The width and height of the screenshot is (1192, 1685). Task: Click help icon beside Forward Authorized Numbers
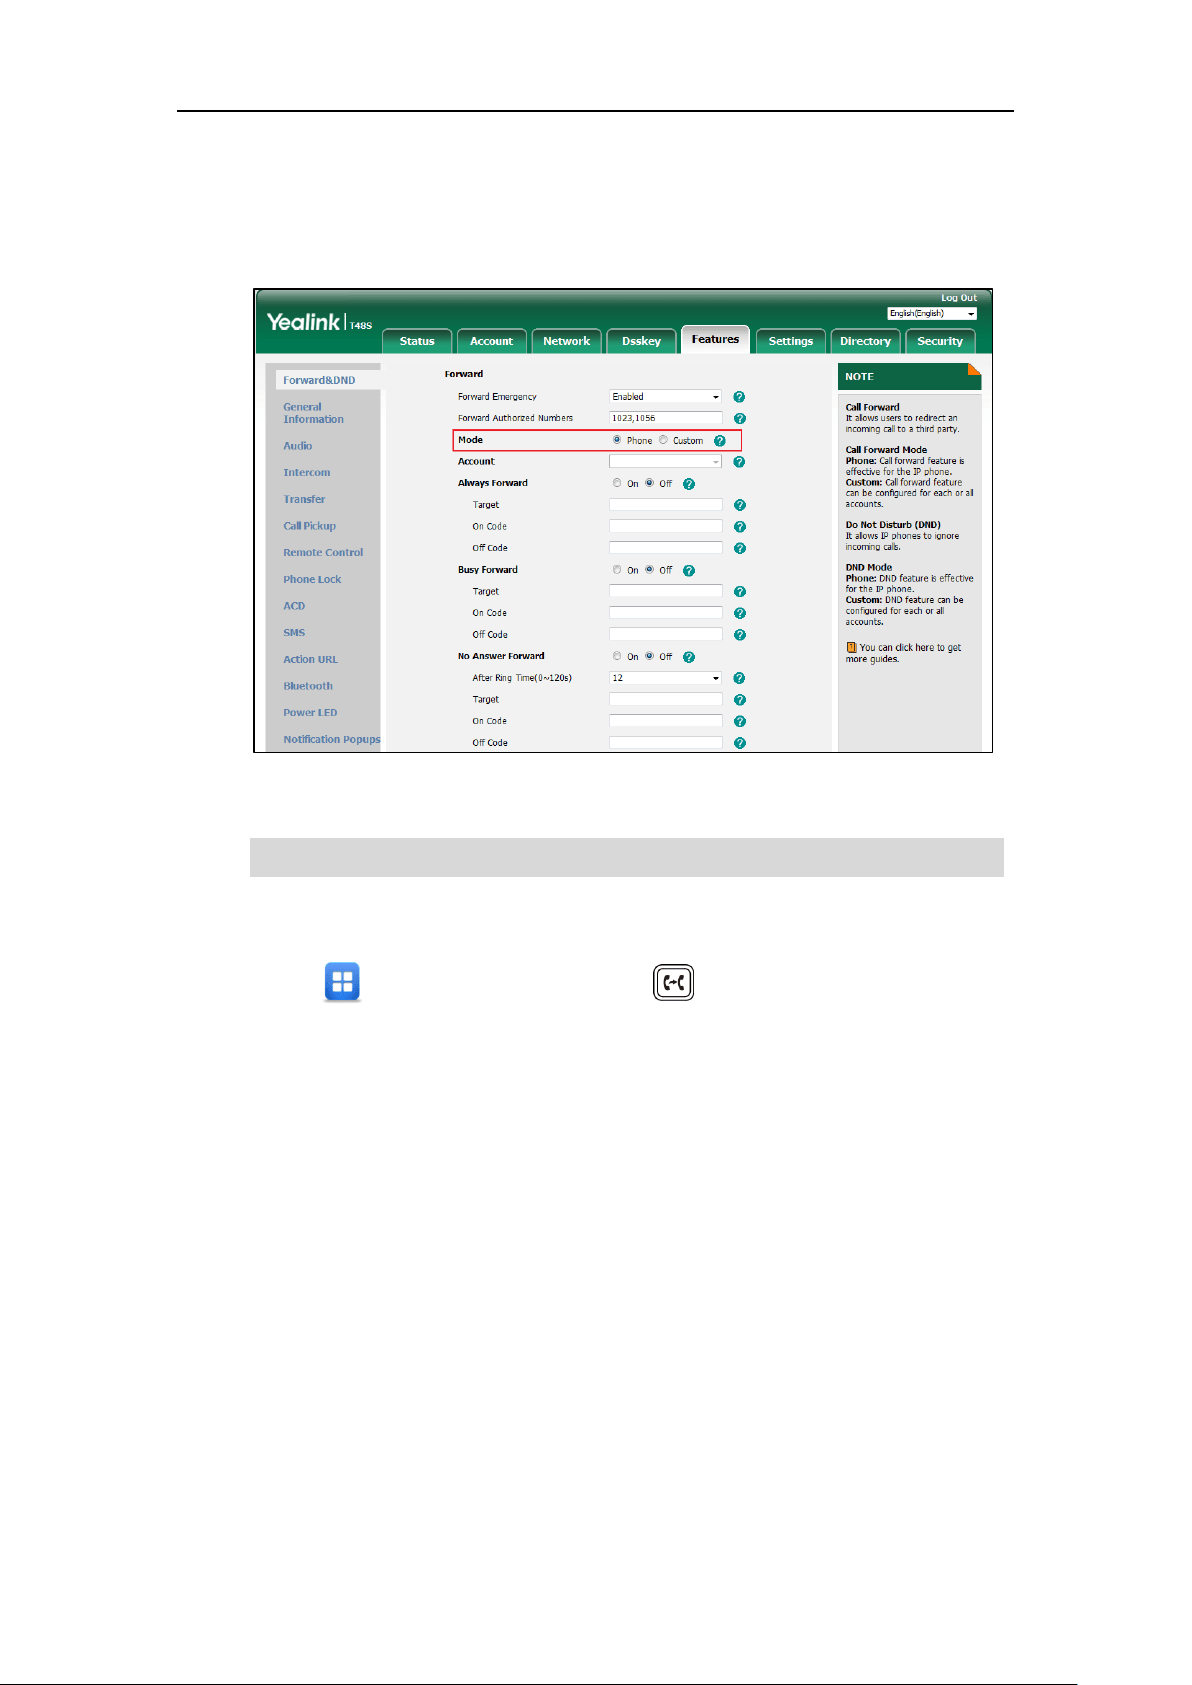click(x=739, y=419)
